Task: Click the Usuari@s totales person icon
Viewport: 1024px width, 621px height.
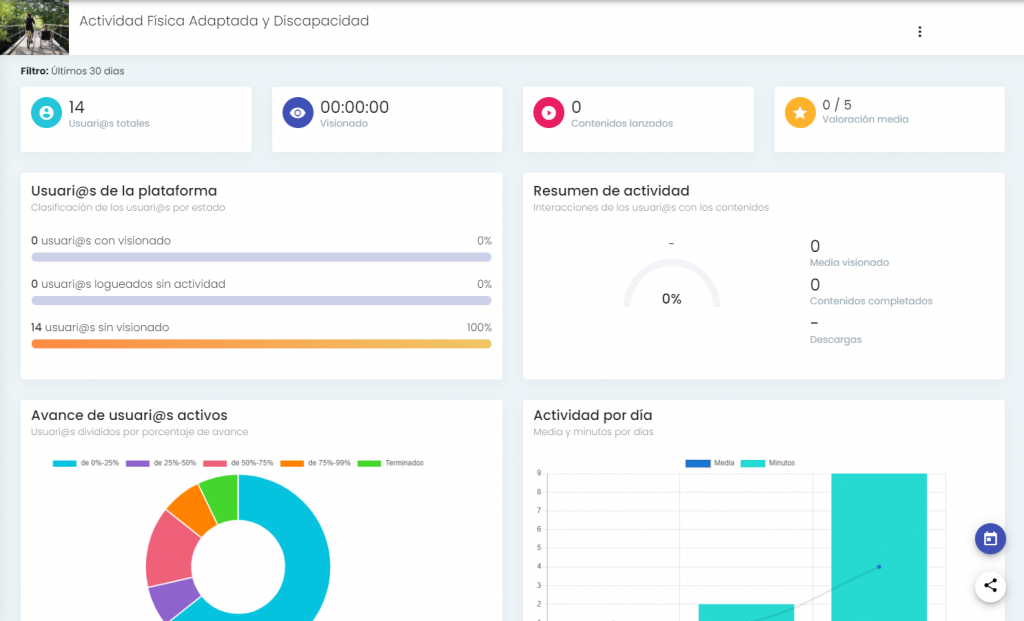Action: [46, 112]
